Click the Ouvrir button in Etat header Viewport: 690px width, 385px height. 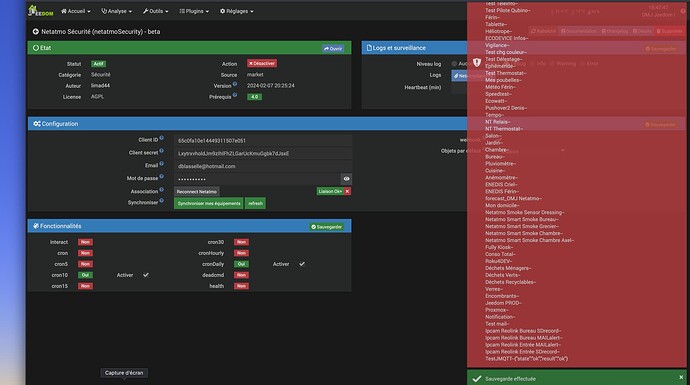[x=333, y=48]
